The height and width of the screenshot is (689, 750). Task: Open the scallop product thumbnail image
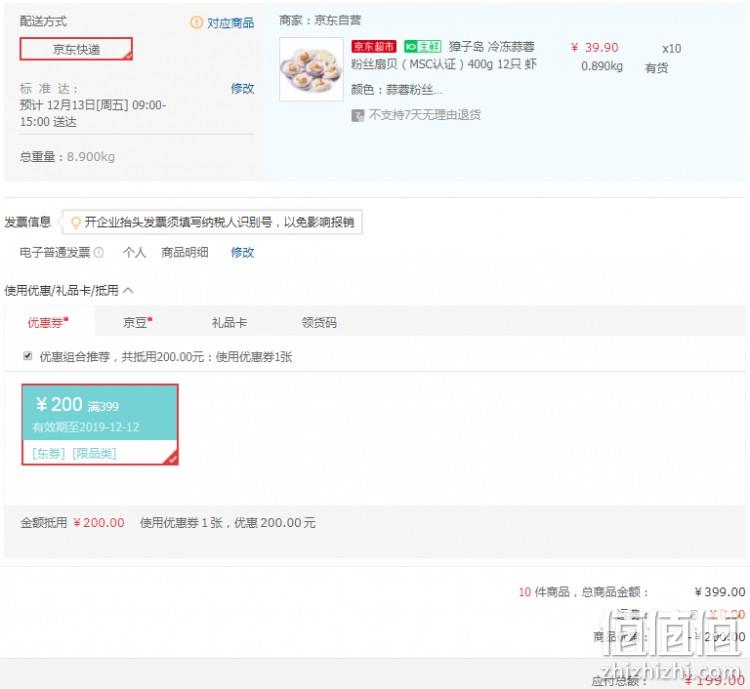click(311, 69)
